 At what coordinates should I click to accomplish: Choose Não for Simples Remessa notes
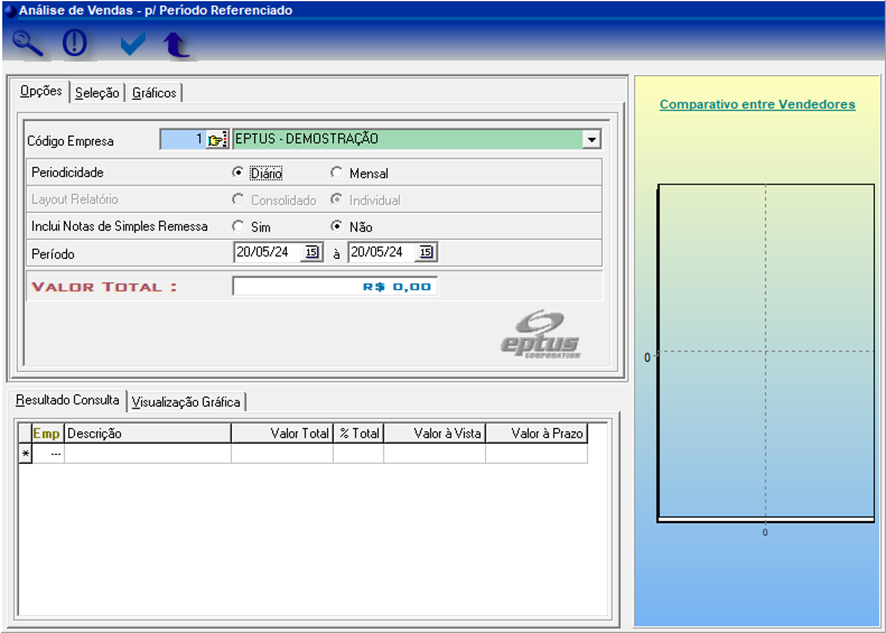coord(337,227)
